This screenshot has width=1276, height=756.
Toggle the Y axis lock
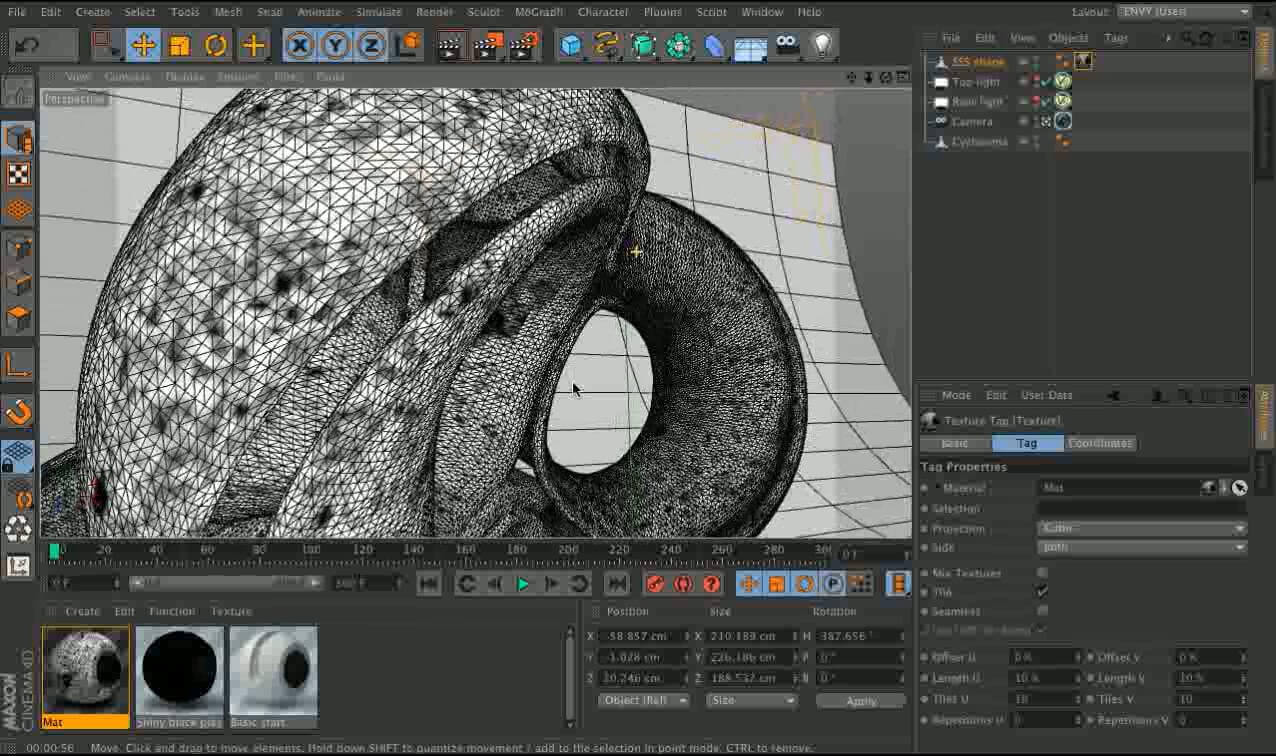point(335,46)
